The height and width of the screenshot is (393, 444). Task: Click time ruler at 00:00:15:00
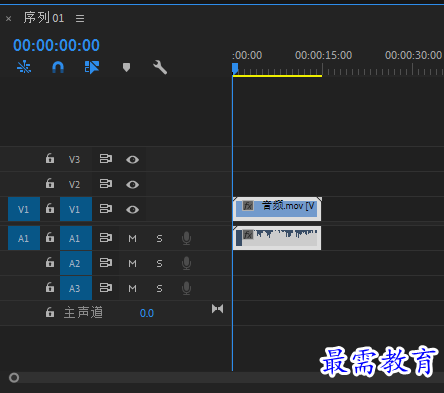323,55
